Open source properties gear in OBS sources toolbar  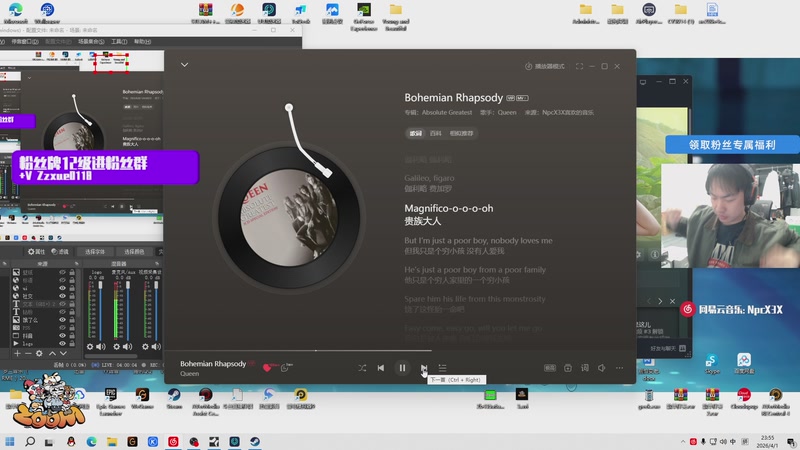pos(39,353)
